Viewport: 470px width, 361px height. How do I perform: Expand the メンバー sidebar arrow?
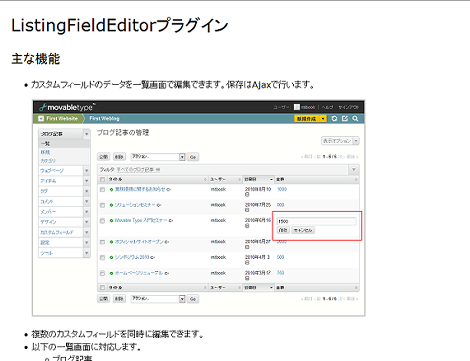point(86,212)
